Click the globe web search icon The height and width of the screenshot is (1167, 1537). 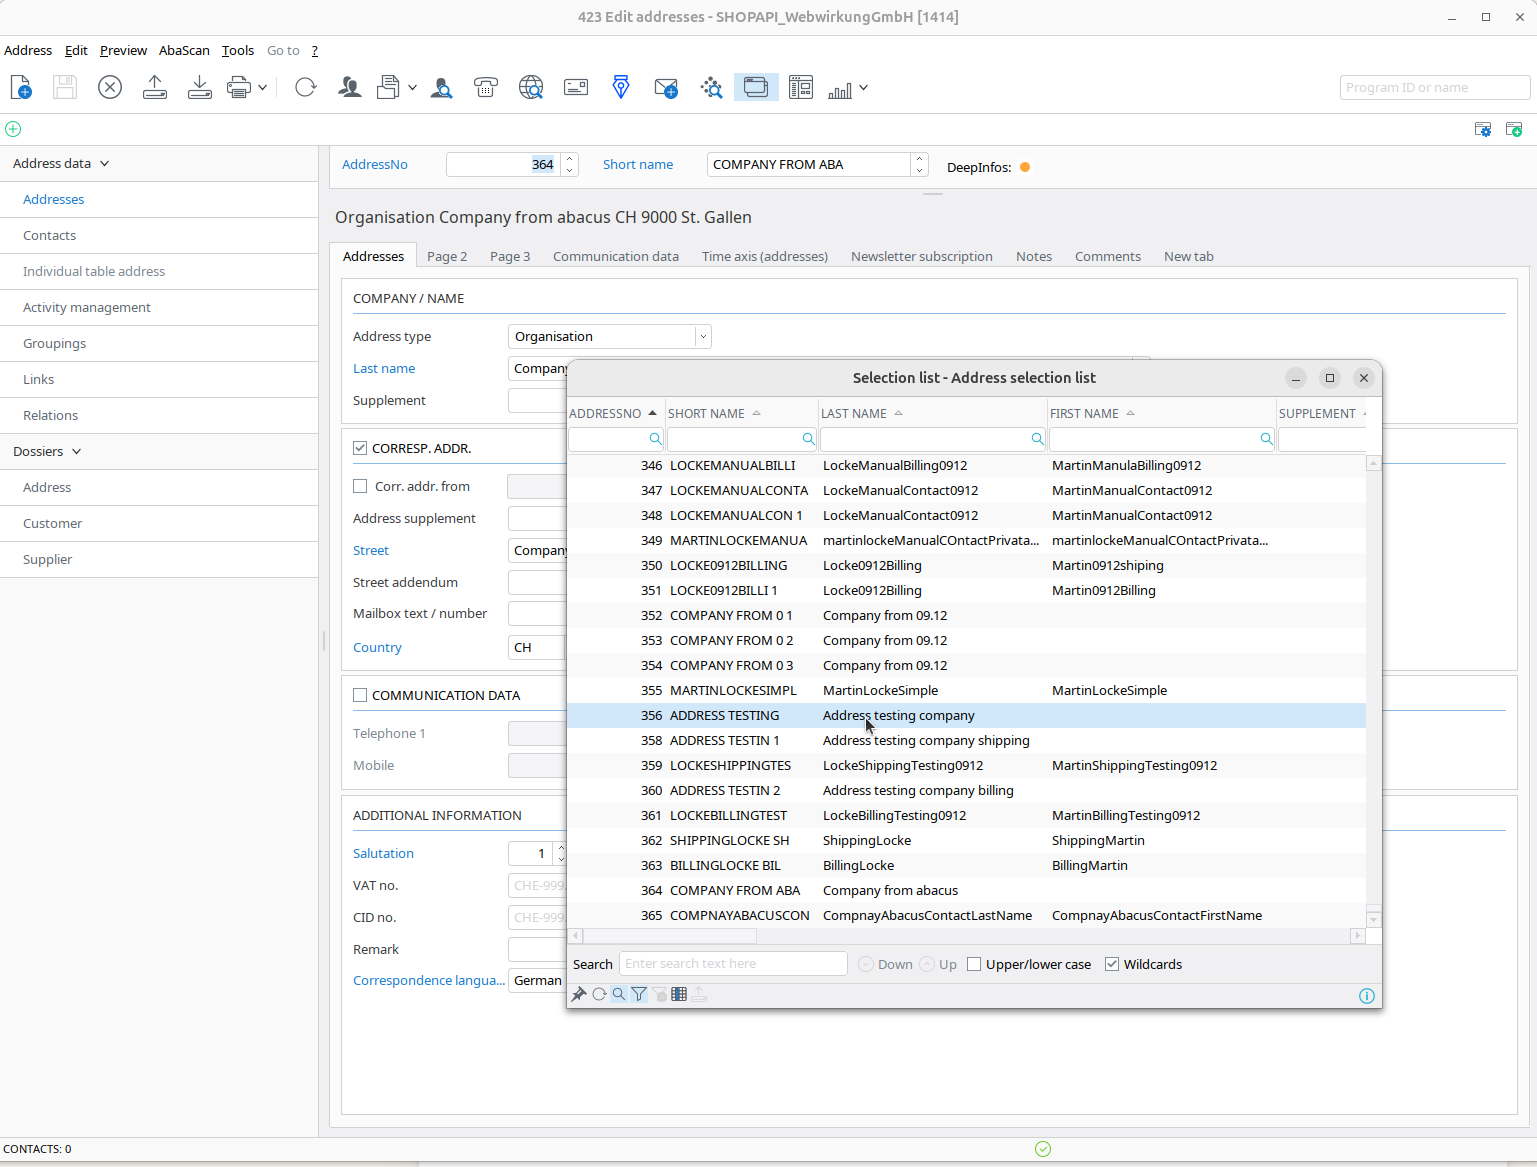click(x=531, y=88)
